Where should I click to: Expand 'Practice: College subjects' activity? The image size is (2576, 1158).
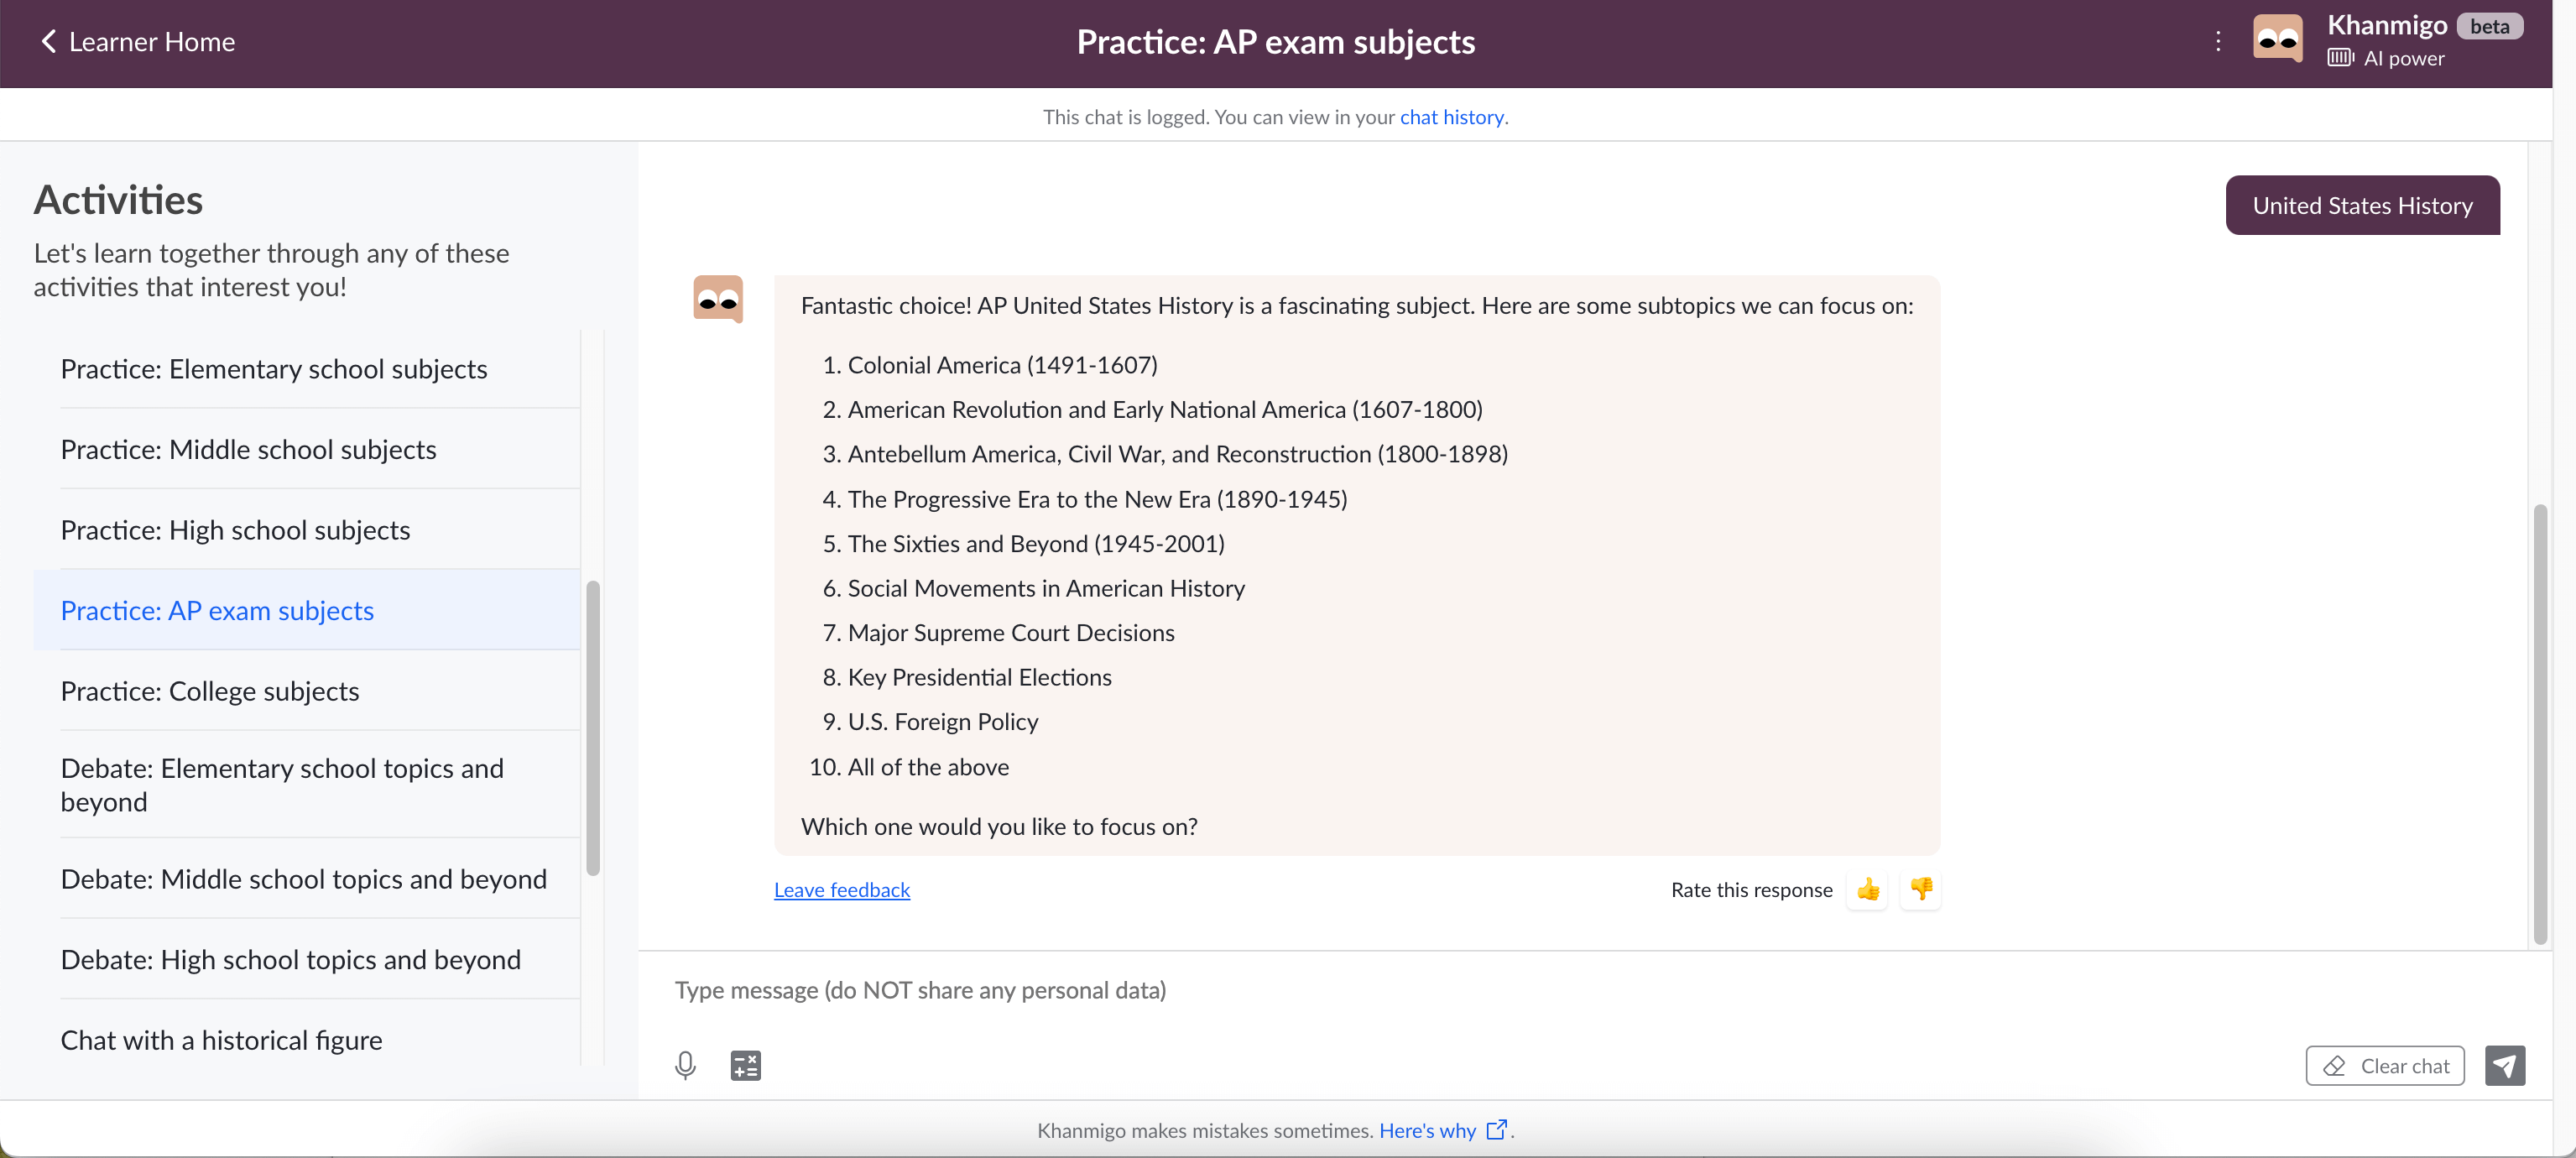click(211, 690)
